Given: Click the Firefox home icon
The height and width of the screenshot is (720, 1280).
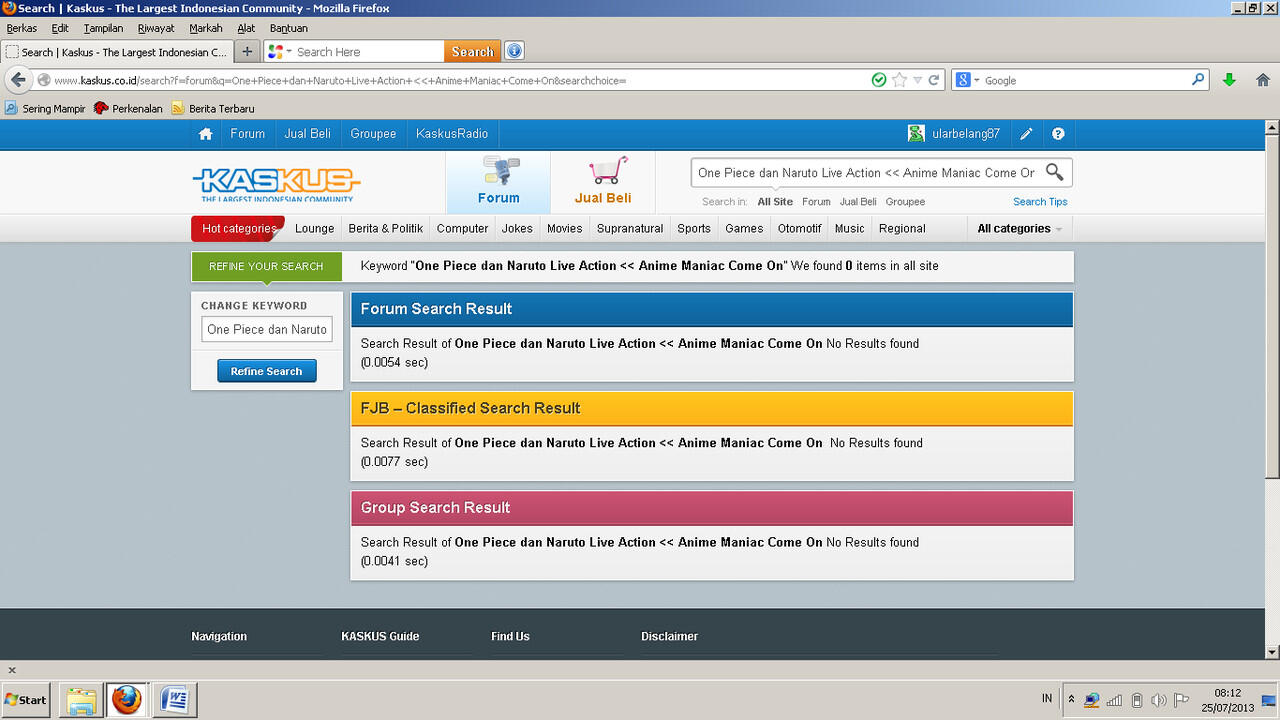Looking at the screenshot, I should [x=1263, y=80].
